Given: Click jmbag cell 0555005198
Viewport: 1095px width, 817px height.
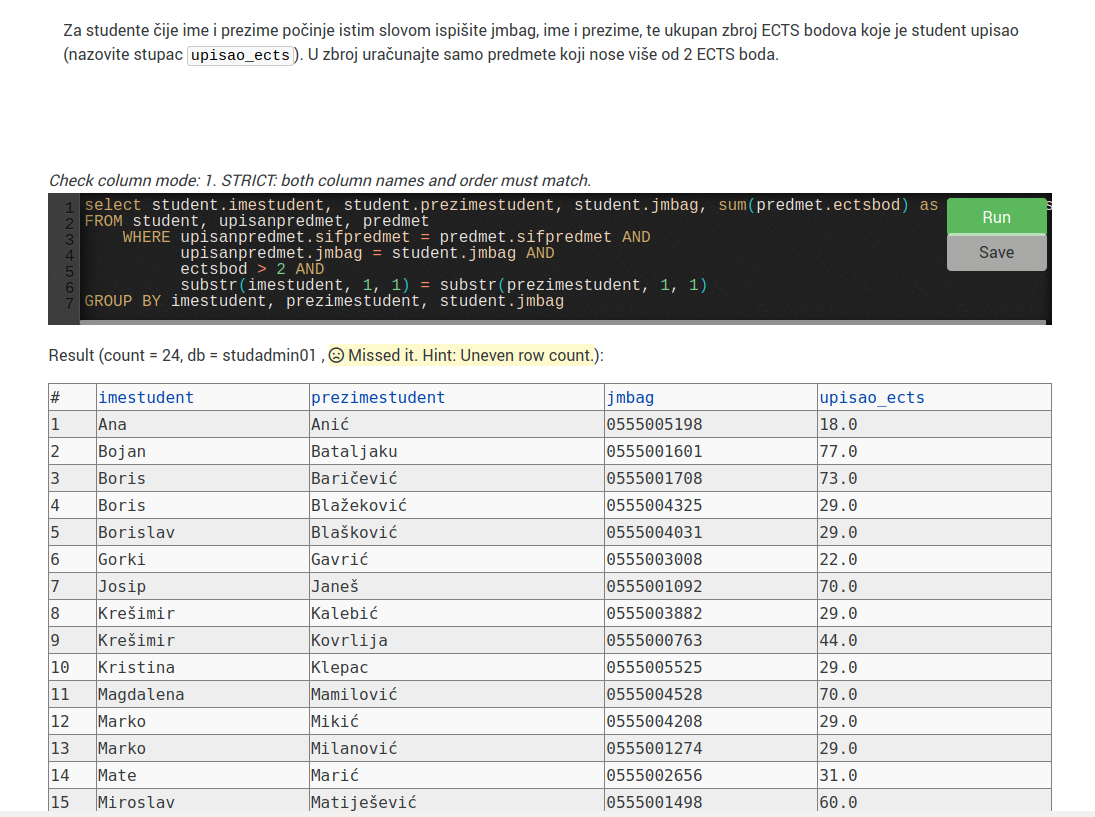Looking at the screenshot, I should click(x=711, y=425).
